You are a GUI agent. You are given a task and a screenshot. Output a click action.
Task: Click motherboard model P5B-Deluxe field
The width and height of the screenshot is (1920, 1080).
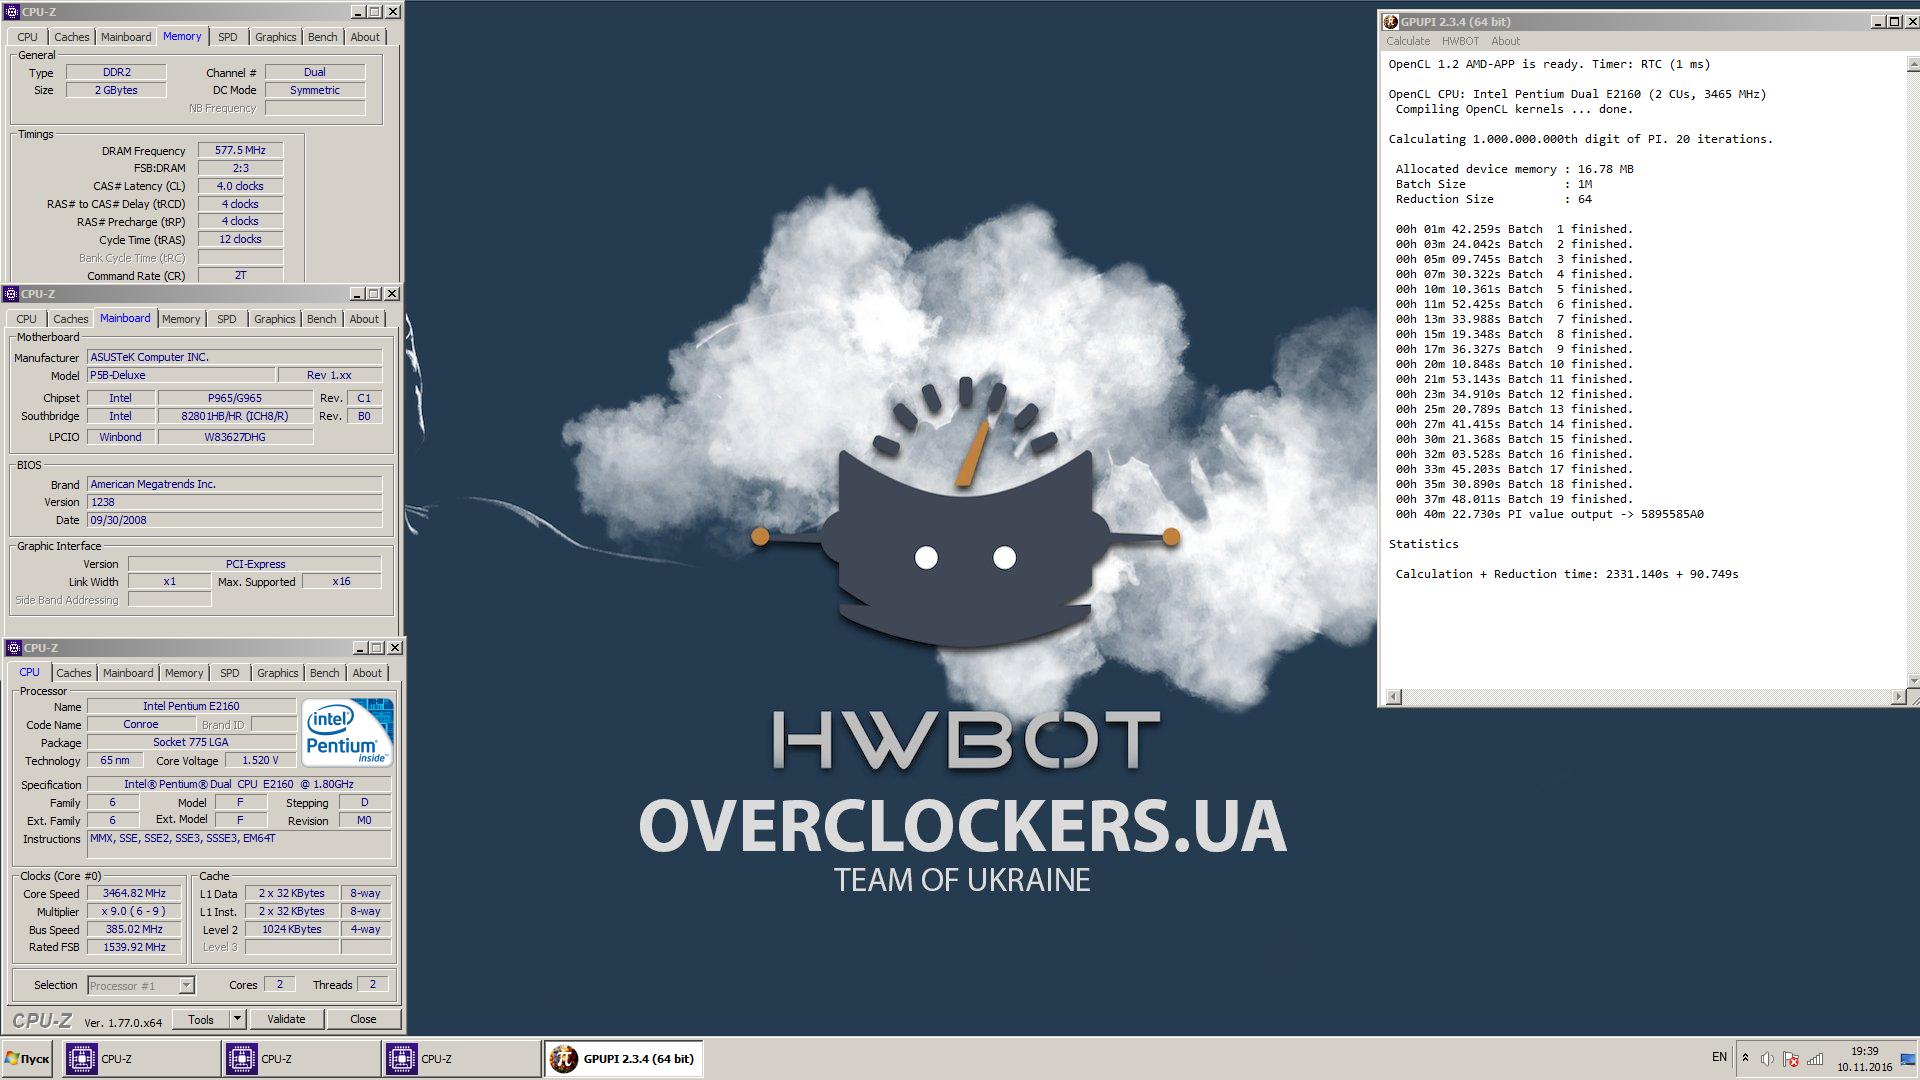pyautogui.click(x=181, y=375)
